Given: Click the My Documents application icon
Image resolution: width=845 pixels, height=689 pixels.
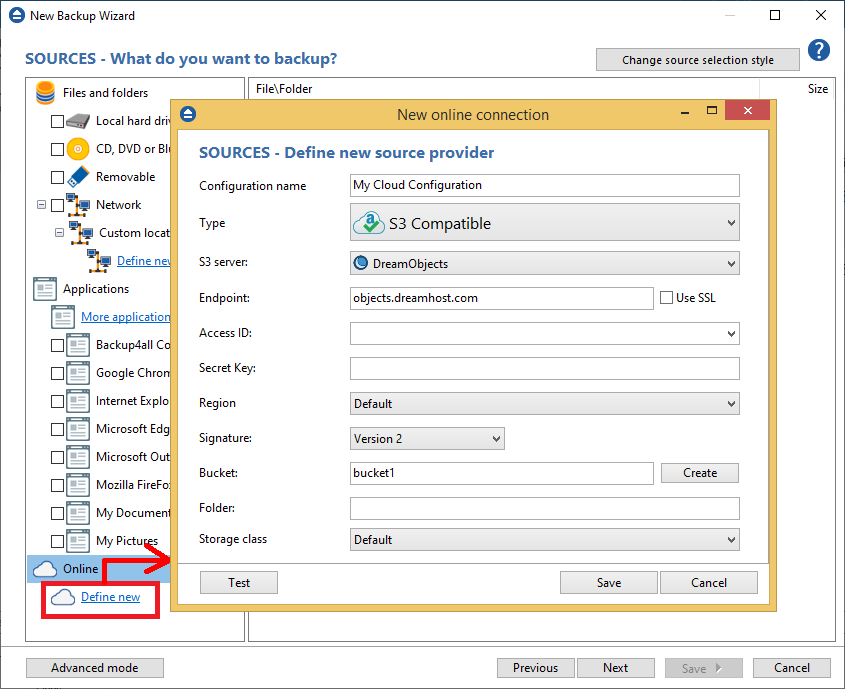Looking at the screenshot, I should [x=78, y=513].
